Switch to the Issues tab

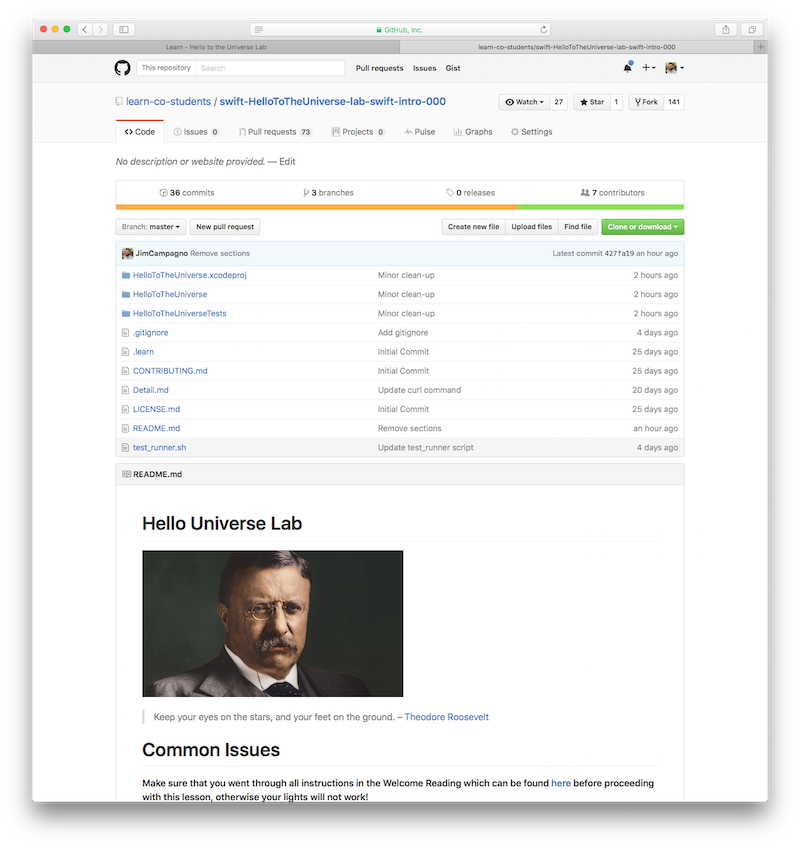tap(196, 131)
